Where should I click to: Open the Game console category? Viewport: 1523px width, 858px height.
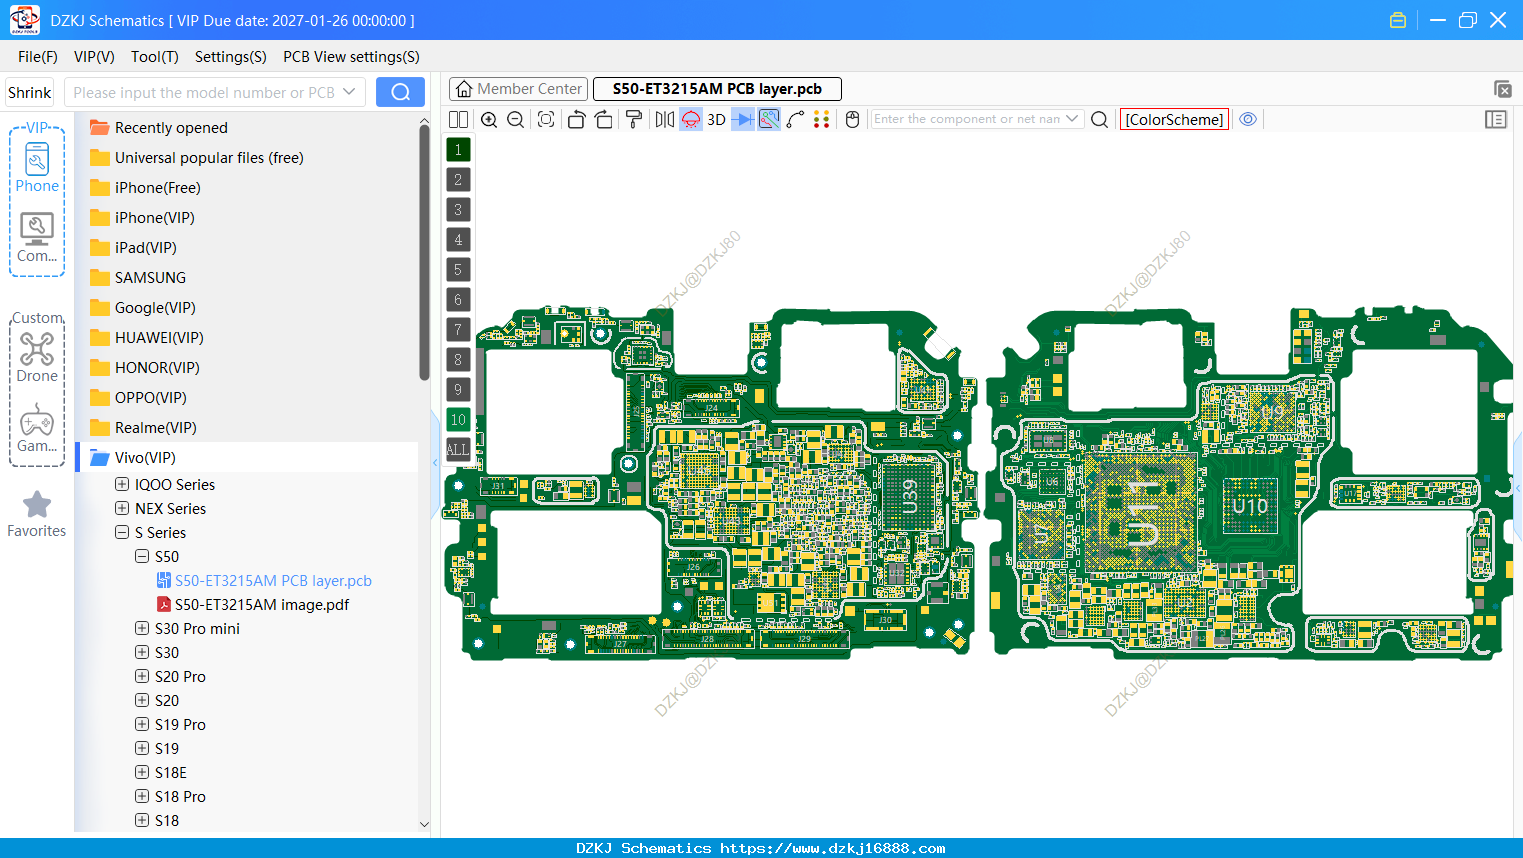37,428
